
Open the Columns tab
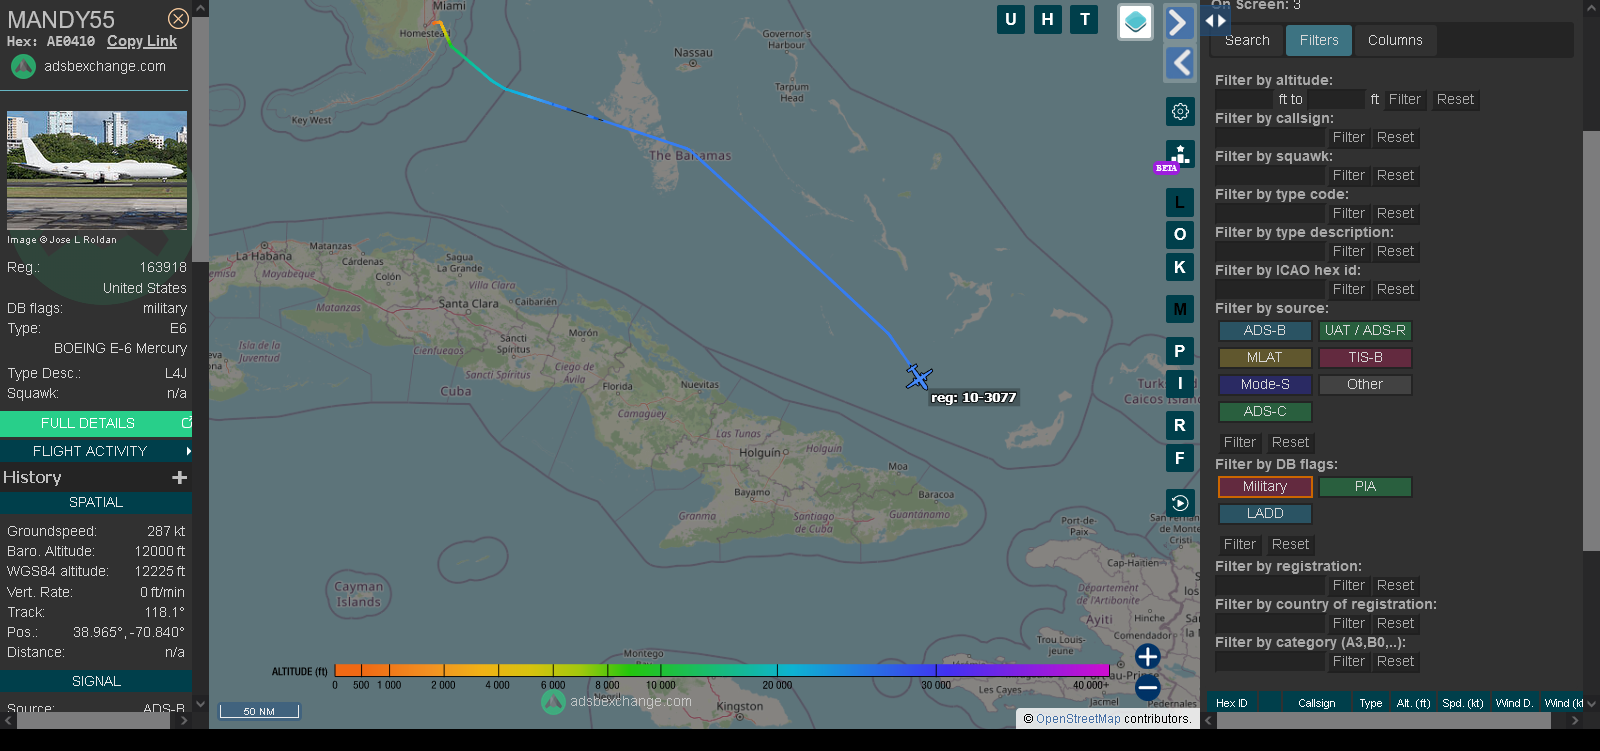pyautogui.click(x=1395, y=41)
